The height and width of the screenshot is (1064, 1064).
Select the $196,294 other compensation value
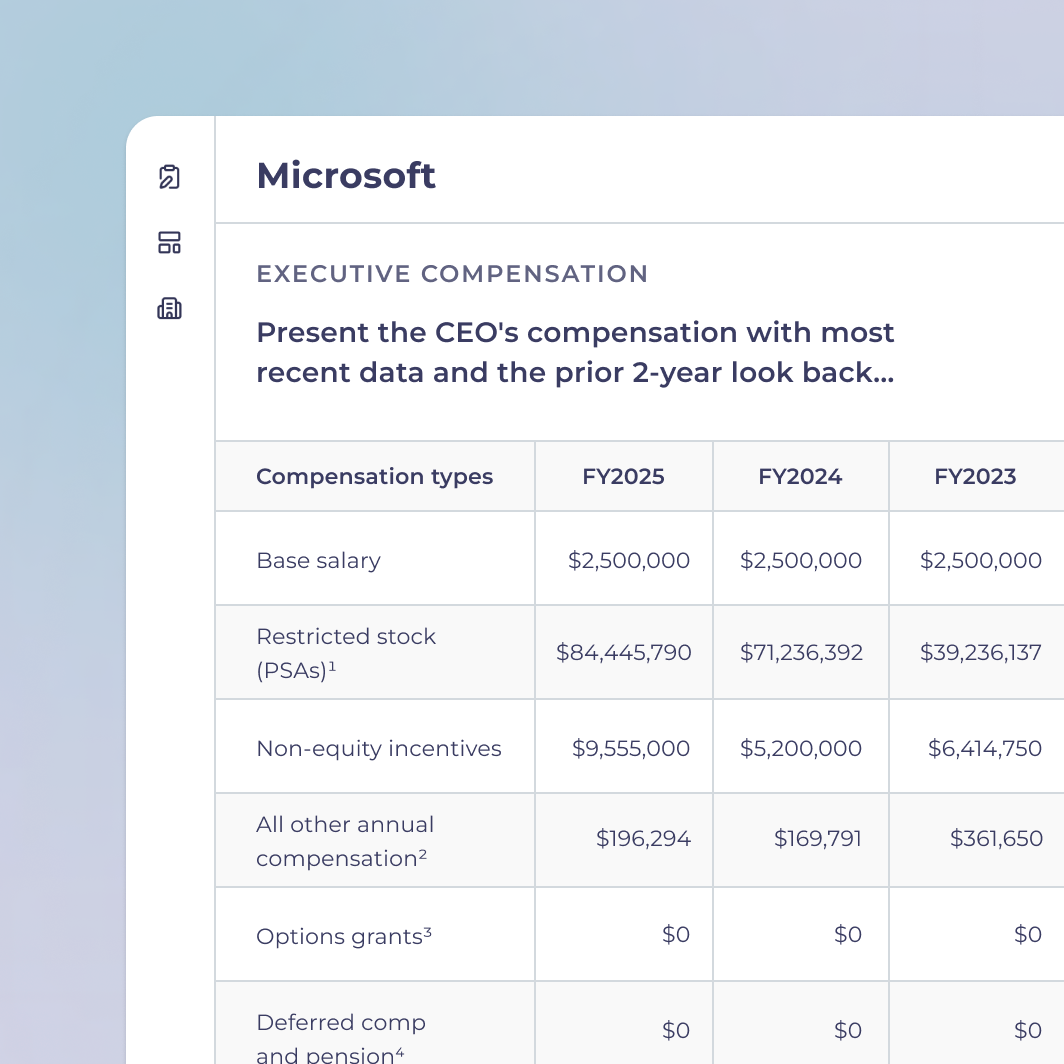click(643, 839)
